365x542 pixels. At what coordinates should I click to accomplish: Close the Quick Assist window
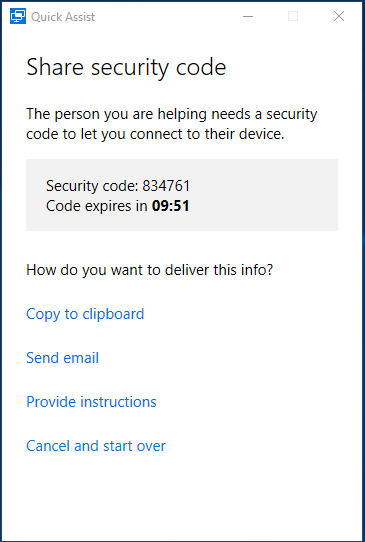(x=339, y=16)
